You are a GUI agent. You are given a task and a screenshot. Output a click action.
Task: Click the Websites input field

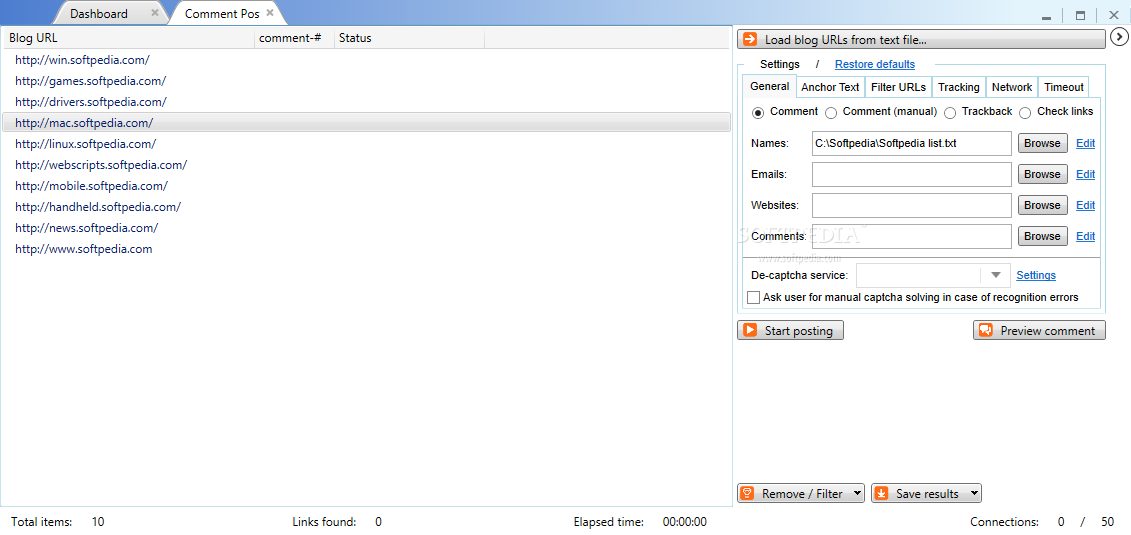[912, 205]
